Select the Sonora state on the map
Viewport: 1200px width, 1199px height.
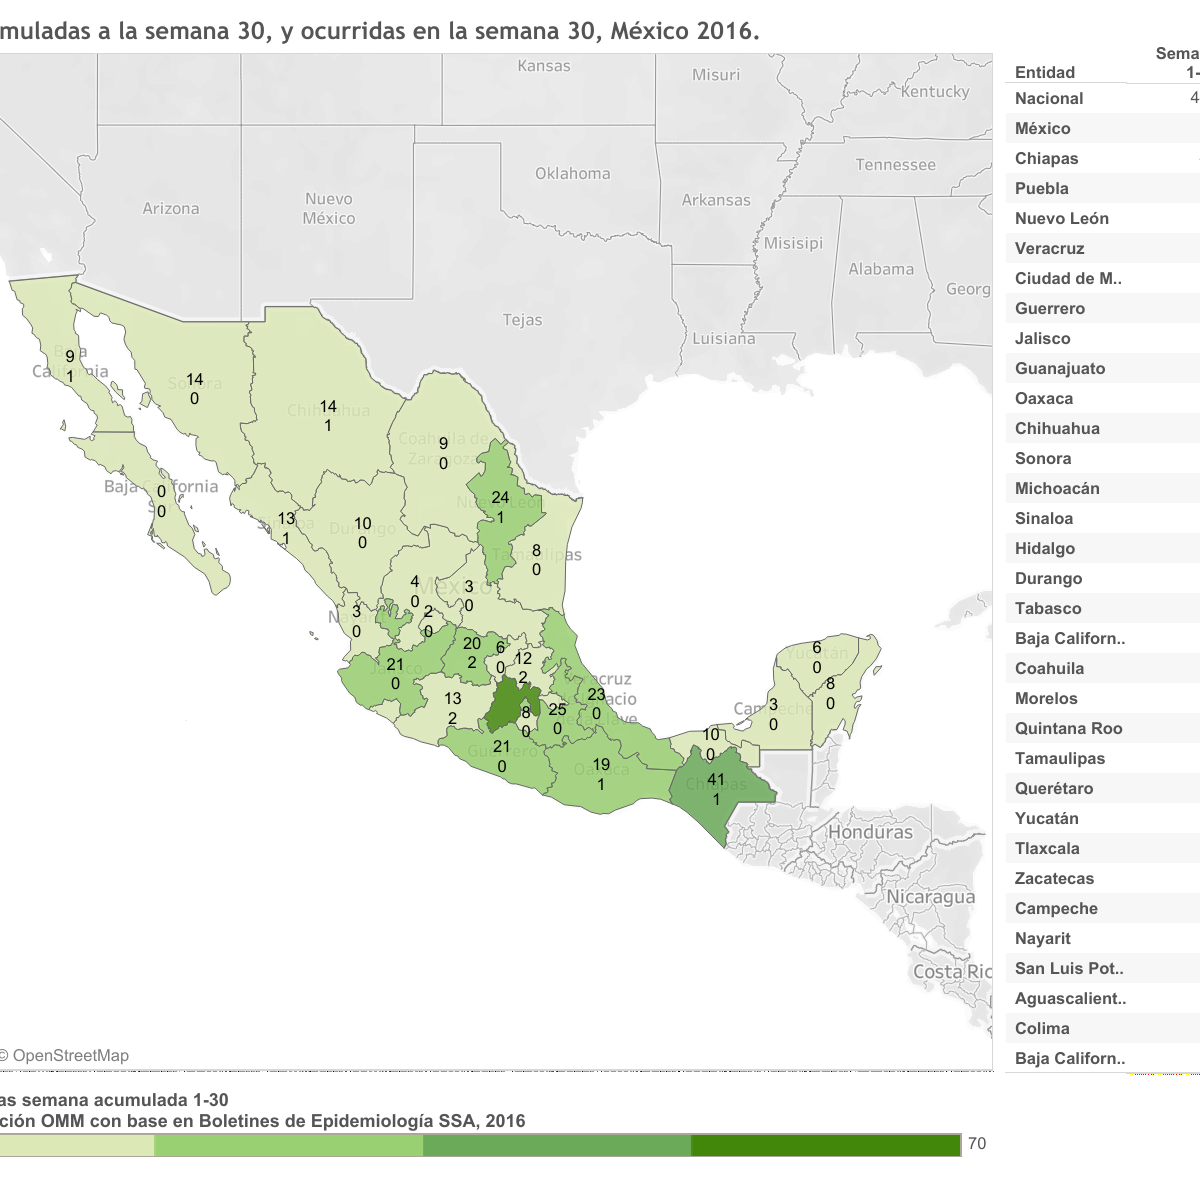(194, 389)
